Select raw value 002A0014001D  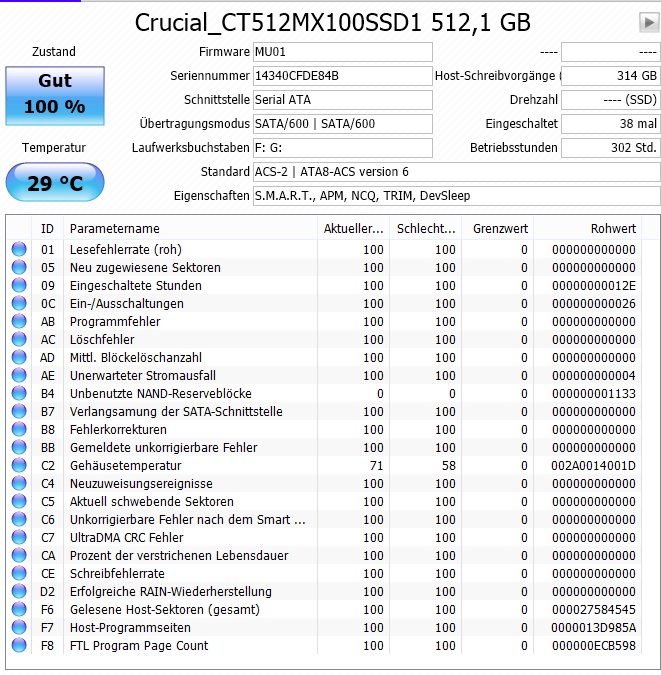pyautogui.click(x=594, y=466)
